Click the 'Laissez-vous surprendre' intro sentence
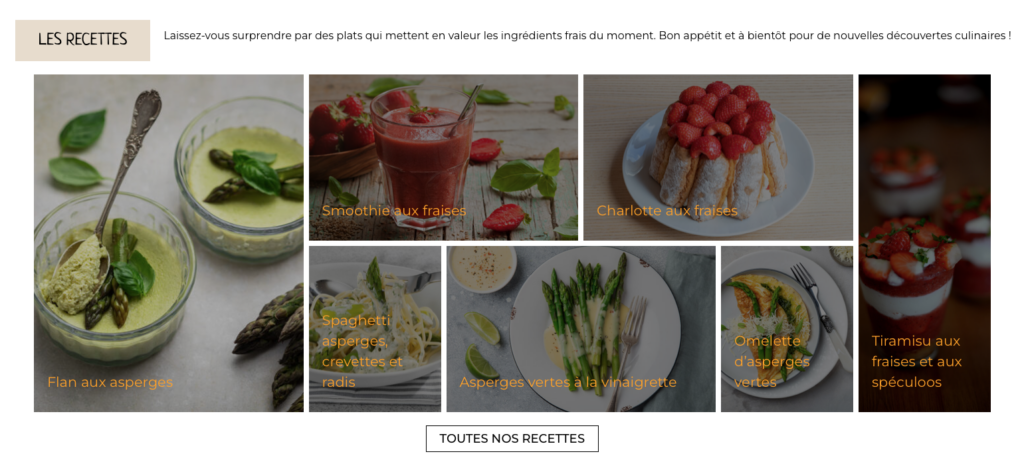 [409, 35]
